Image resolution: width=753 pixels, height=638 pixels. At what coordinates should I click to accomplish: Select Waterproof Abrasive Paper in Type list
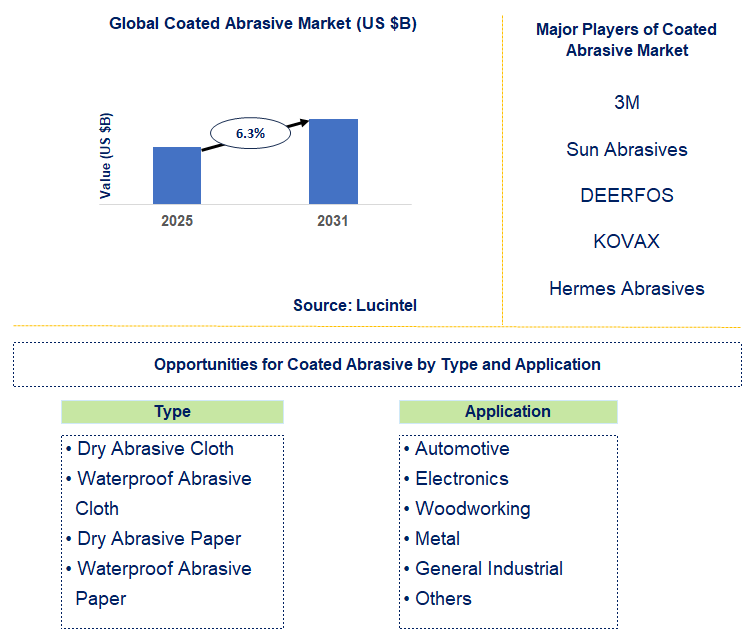pyautogui.click(x=163, y=583)
